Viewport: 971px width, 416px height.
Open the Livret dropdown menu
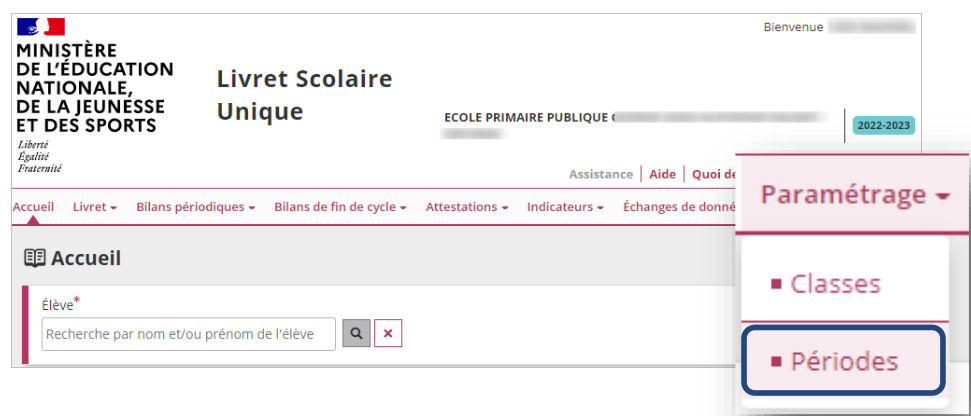95,207
